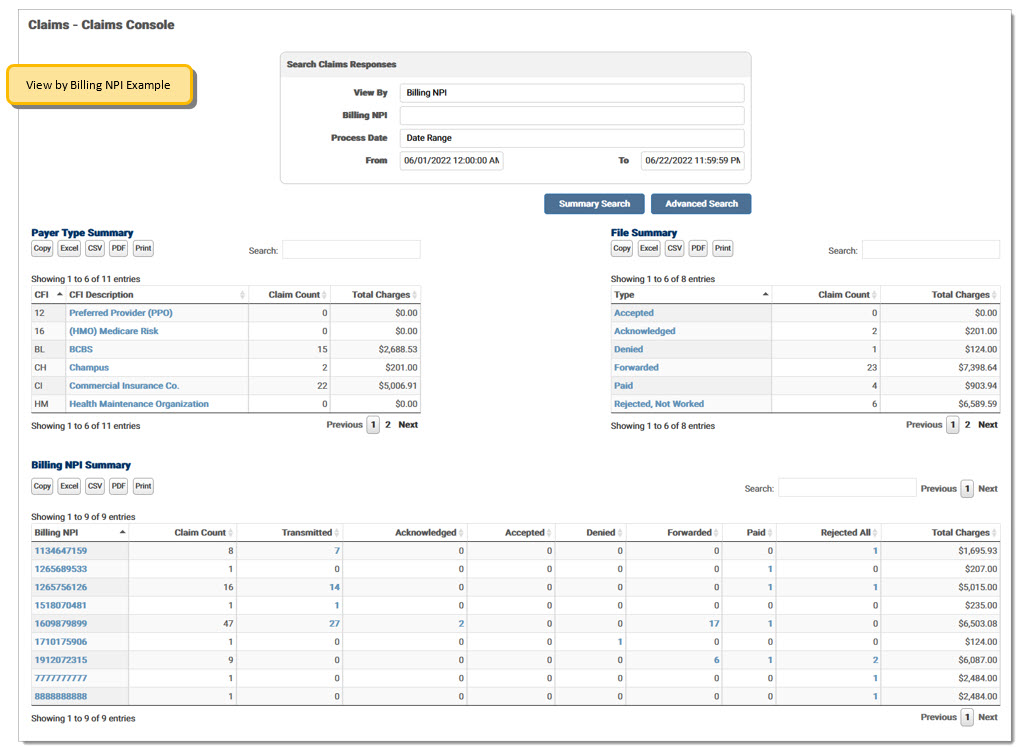Open Billing NPI 1518070481
Screen dimensions: 1019x747
[x=60, y=605]
